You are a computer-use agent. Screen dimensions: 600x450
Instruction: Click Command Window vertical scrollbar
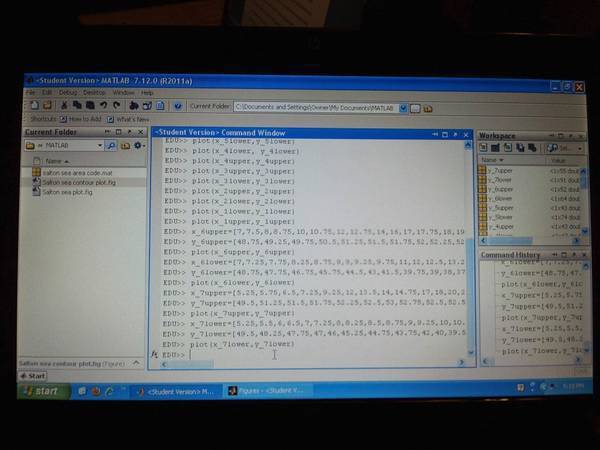point(469,249)
